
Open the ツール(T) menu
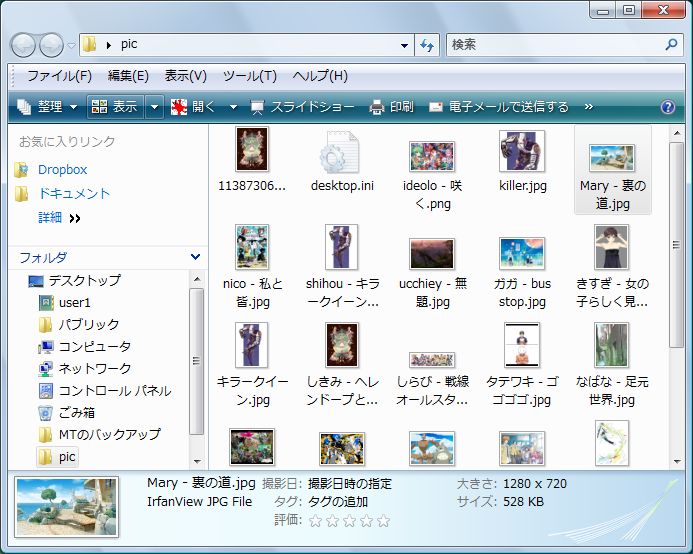coord(250,76)
